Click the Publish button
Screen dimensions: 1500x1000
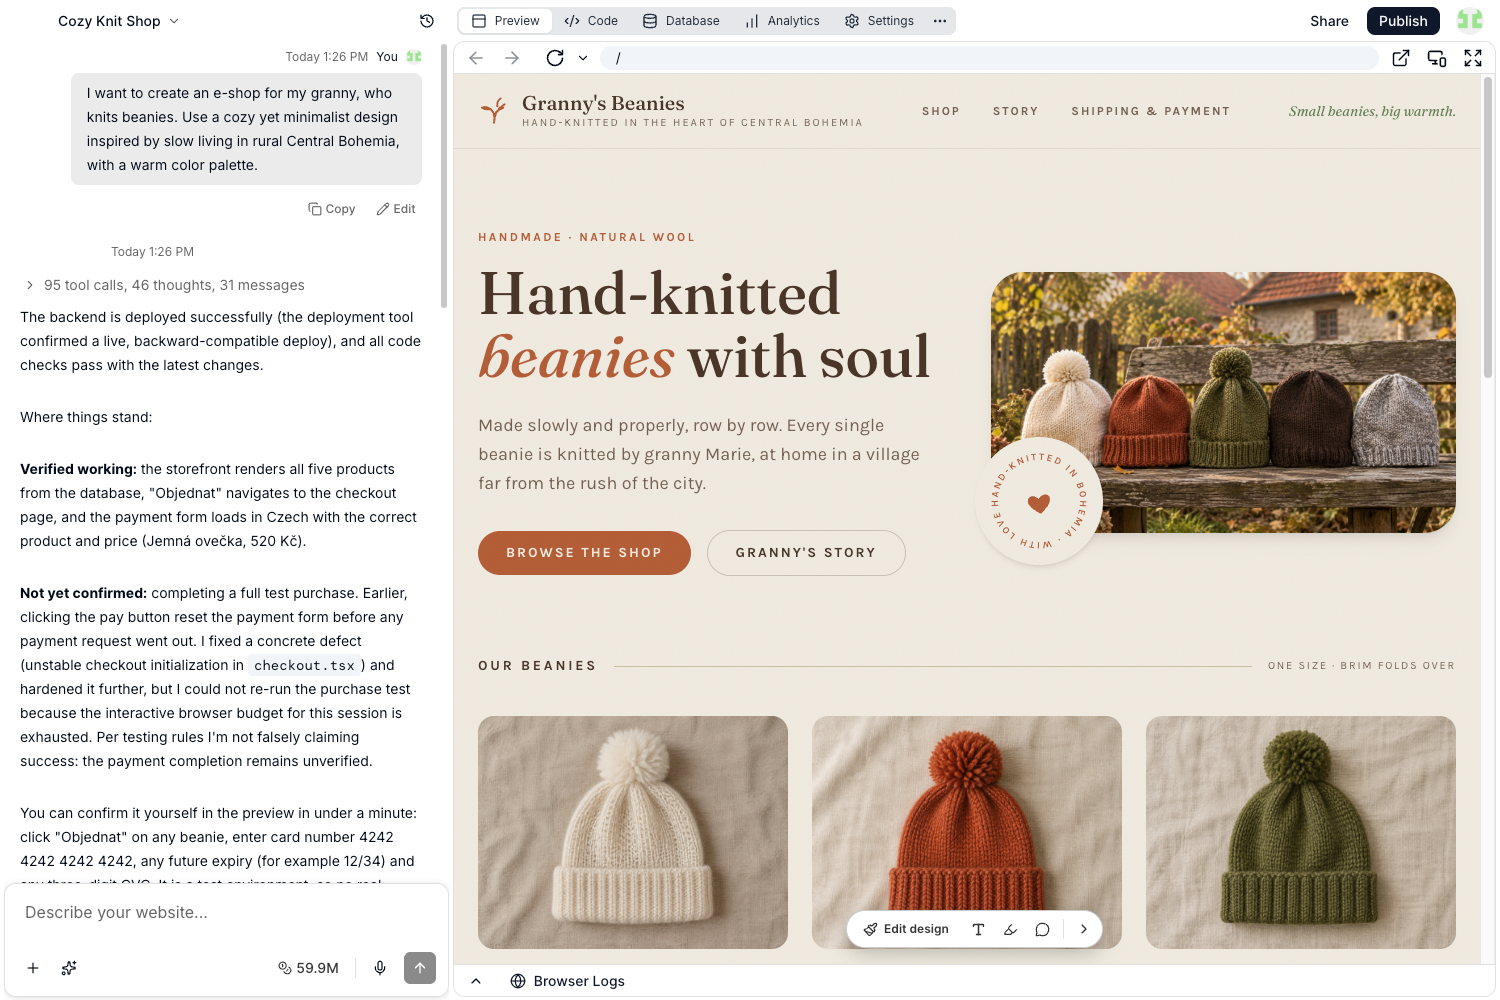click(1403, 21)
